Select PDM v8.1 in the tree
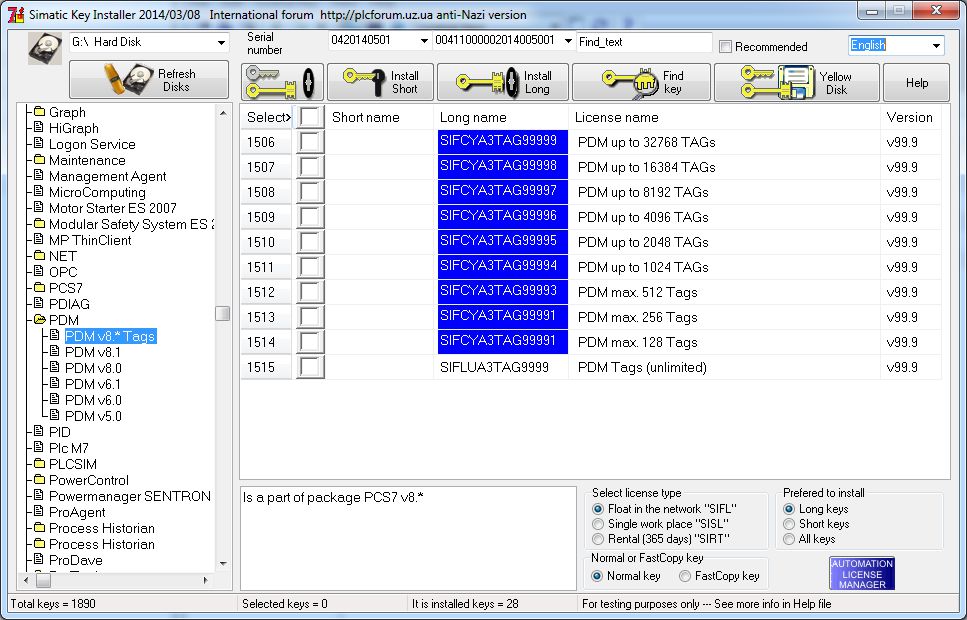Viewport: 967px width, 620px height. pos(93,352)
